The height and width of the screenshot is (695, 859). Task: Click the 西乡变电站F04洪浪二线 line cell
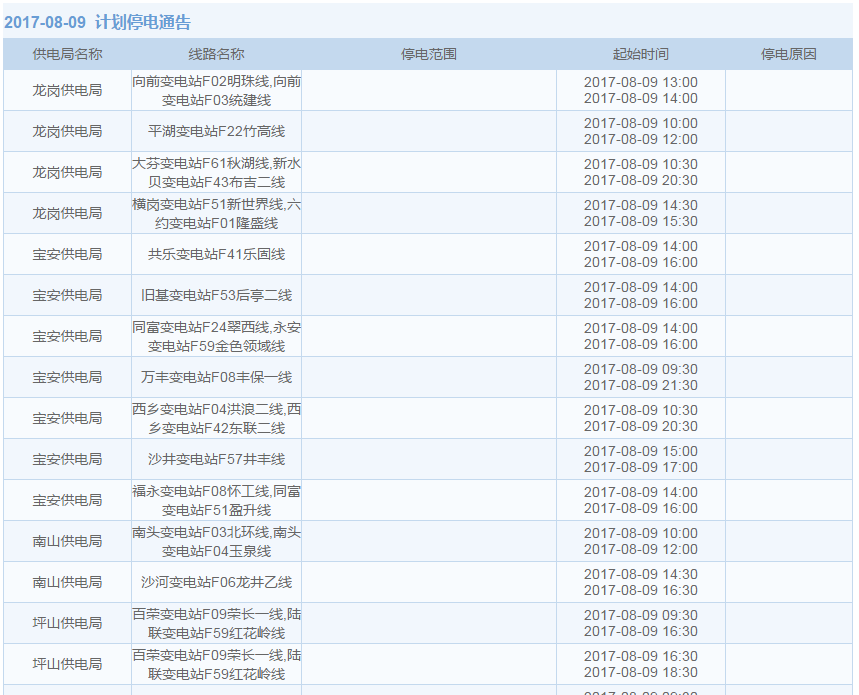(216, 418)
